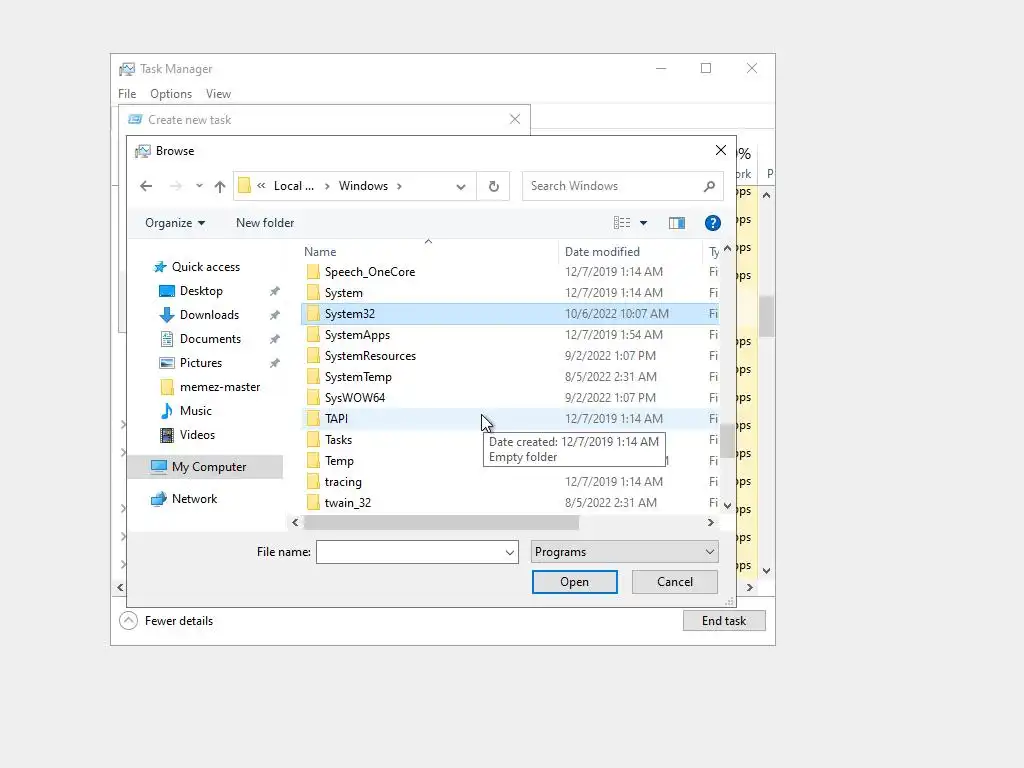Select the Speech_OneCore folder
The height and width of the screenshot is (768, 1024).
[x=510, y=272]
